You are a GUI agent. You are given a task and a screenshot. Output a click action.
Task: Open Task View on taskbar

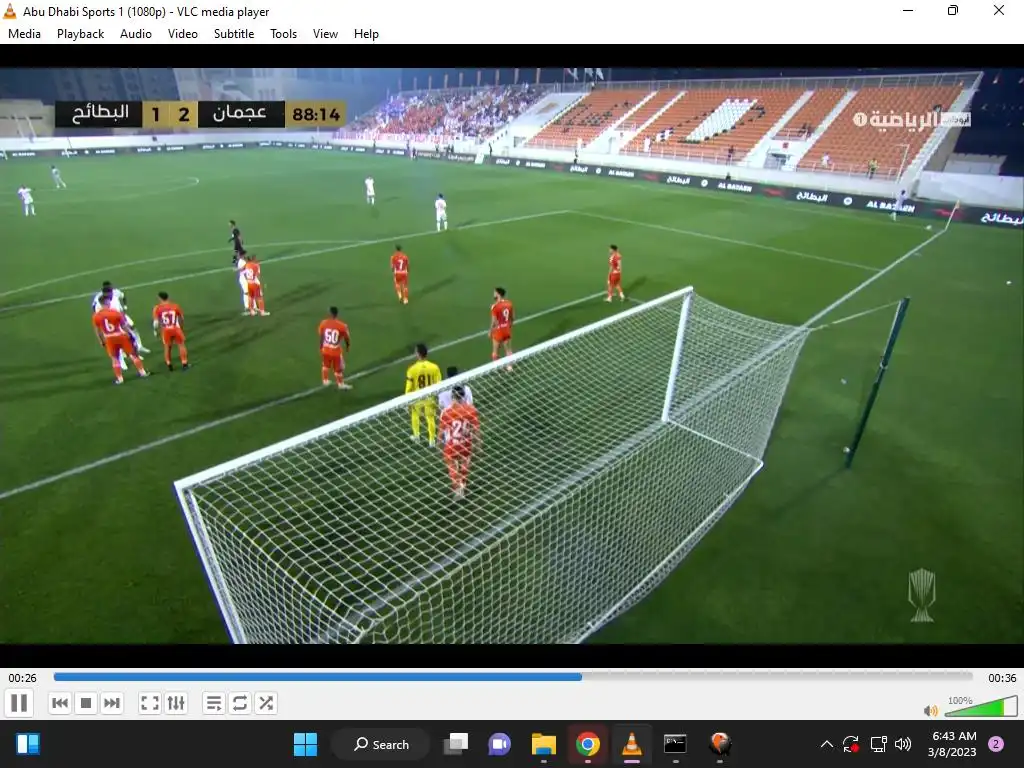tap(456, 744)
